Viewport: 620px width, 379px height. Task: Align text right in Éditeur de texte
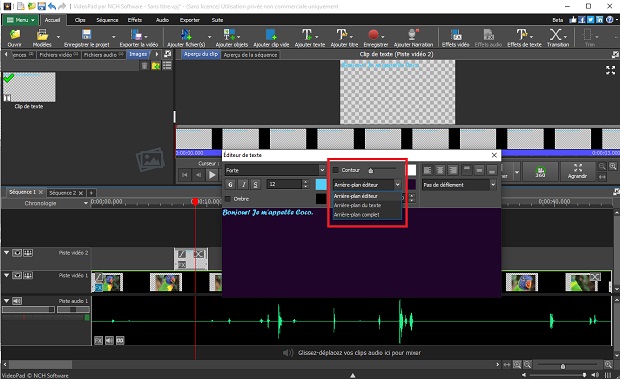pos(453,170)
